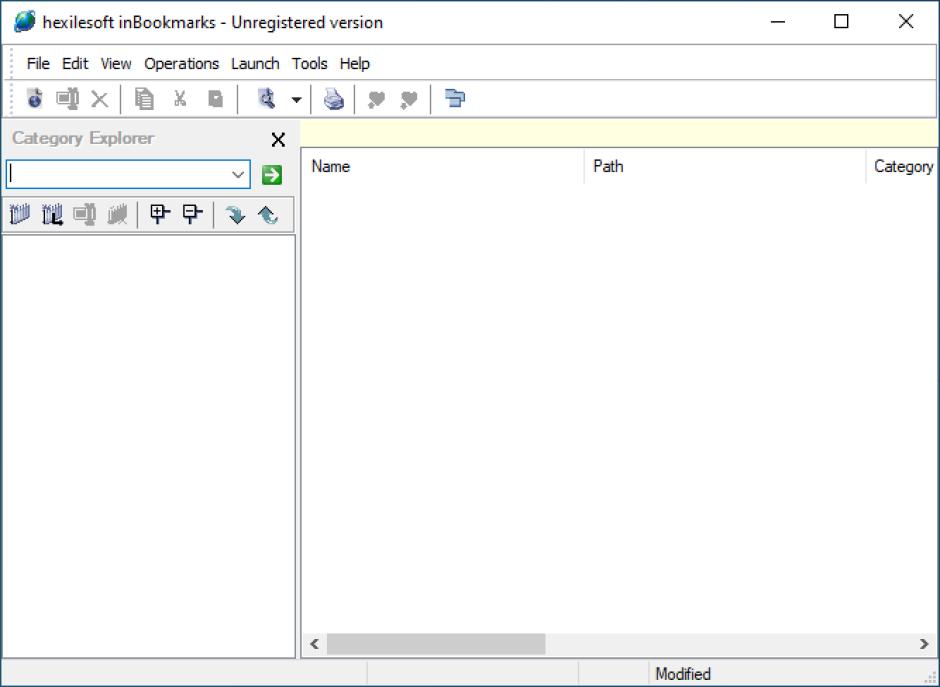The width and height of the screenshot is (940, 687).
Task: Sort list by Name column header
Action: click(443, 167)
